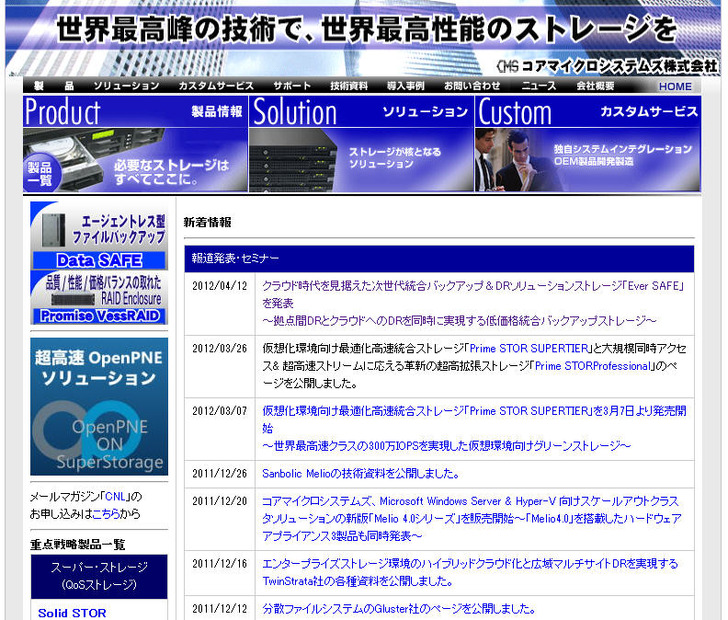
Task: Click the こちら subscription link
Action: [x=105, y=514]
